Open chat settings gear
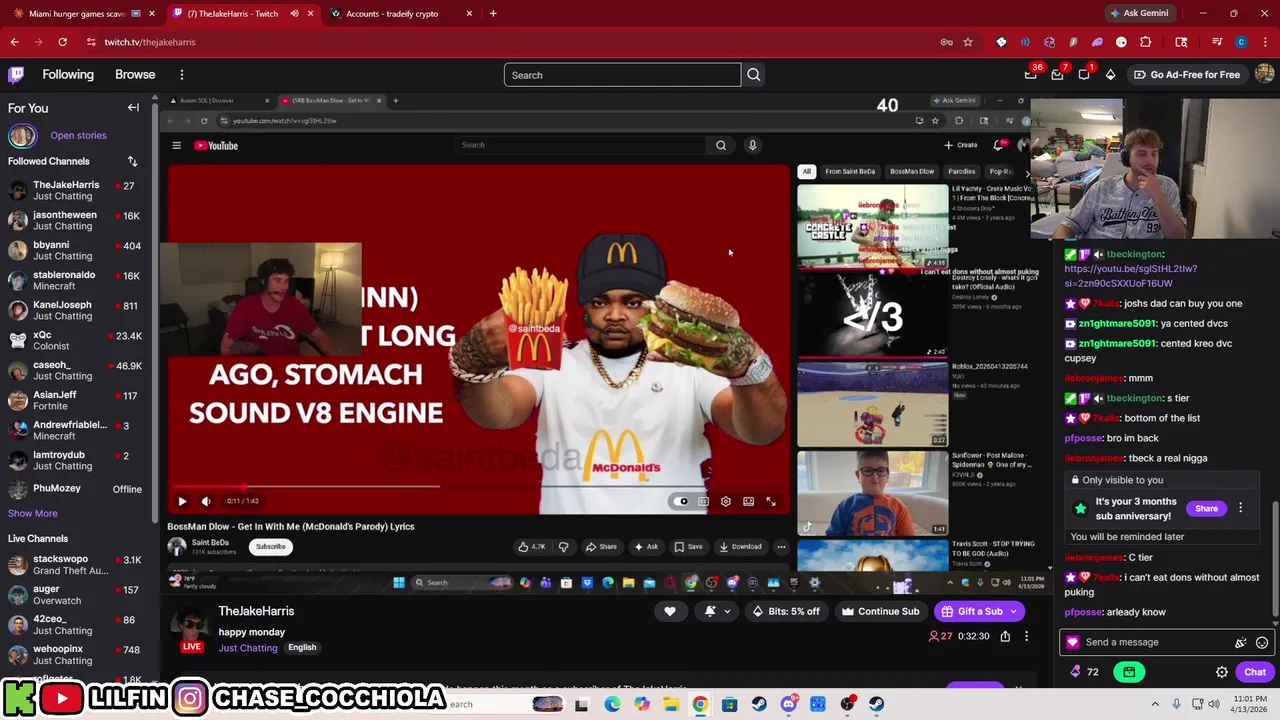Screen dimensions: 1280x720 pyautogui.click(x=1221, y=672)
